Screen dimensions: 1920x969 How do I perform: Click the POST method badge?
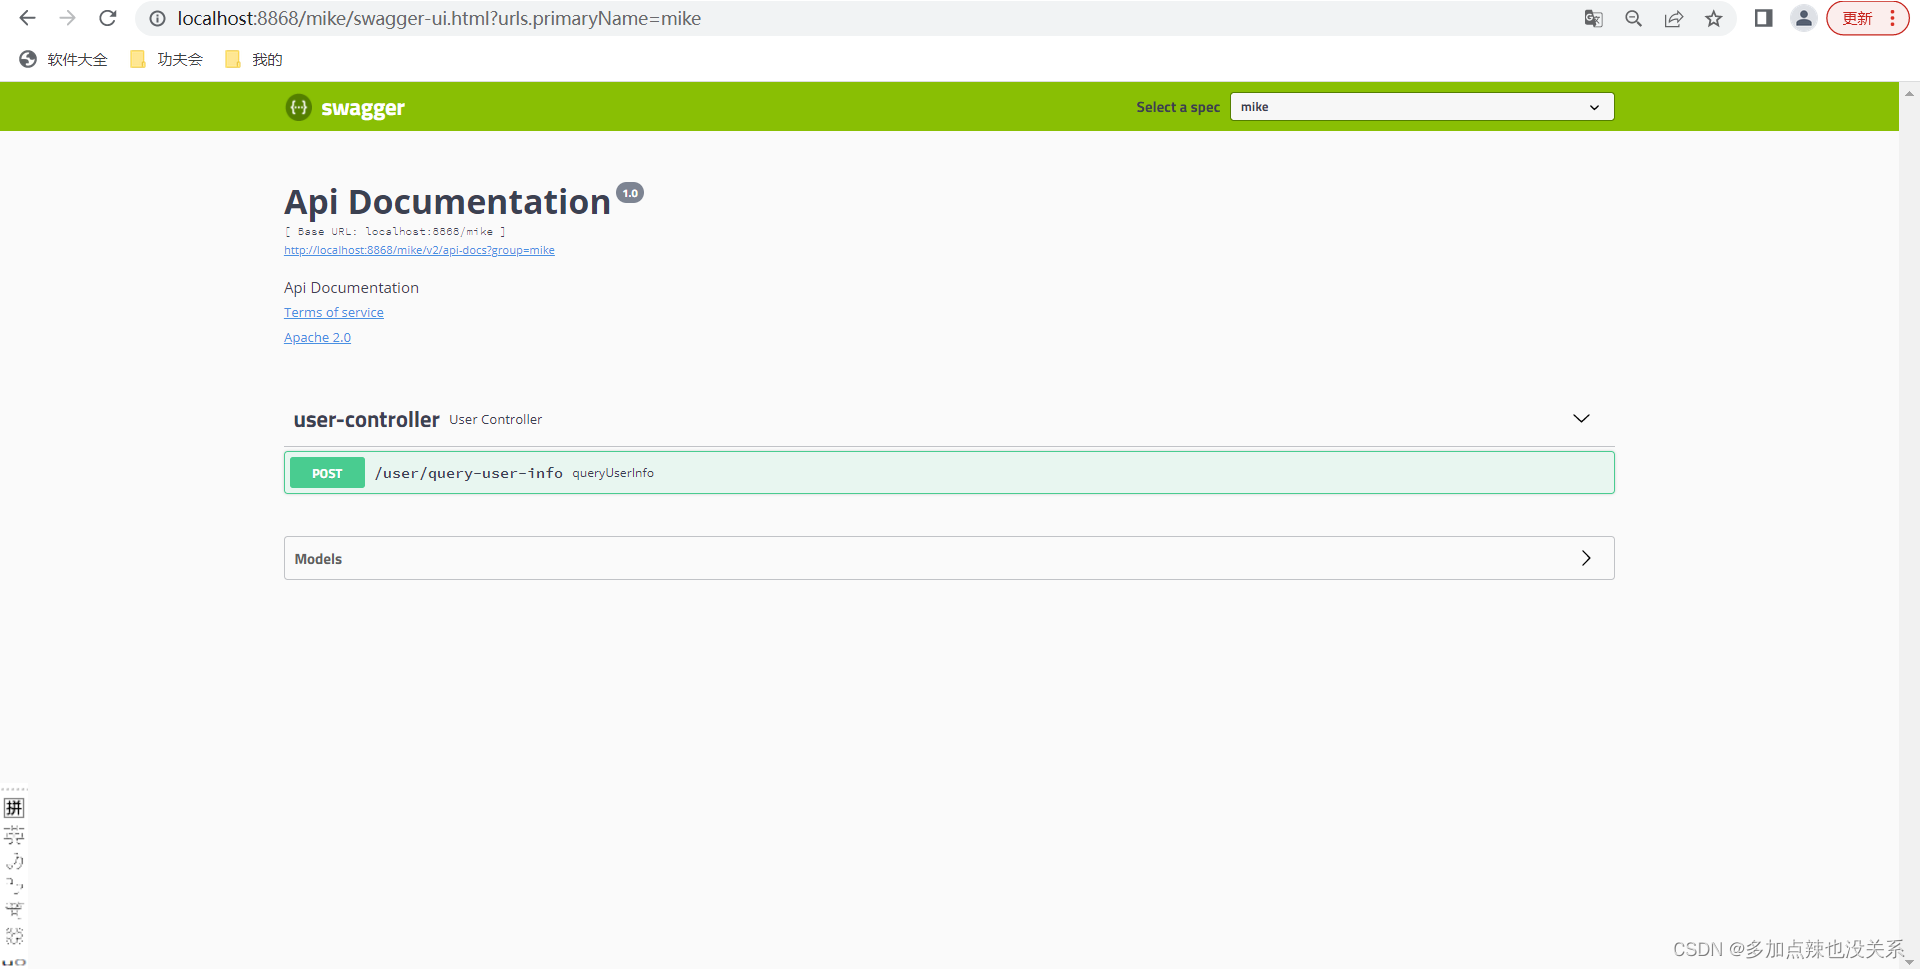coord(327,473)
